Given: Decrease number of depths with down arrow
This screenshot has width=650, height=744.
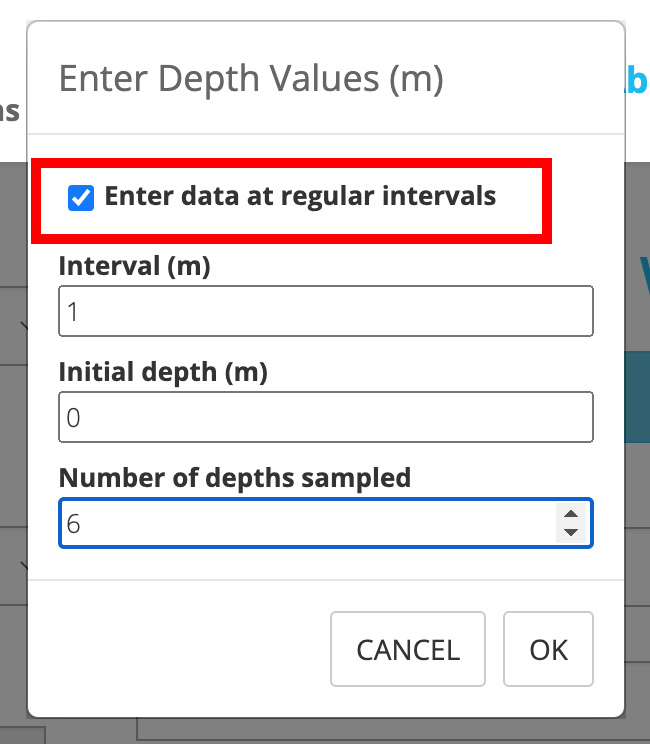Looking at the screenshot, I should coord(571,532).
